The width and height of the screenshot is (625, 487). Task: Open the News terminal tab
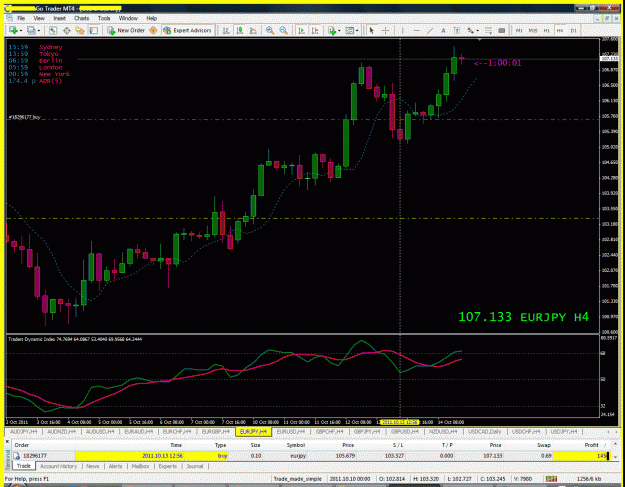[92, 466]
